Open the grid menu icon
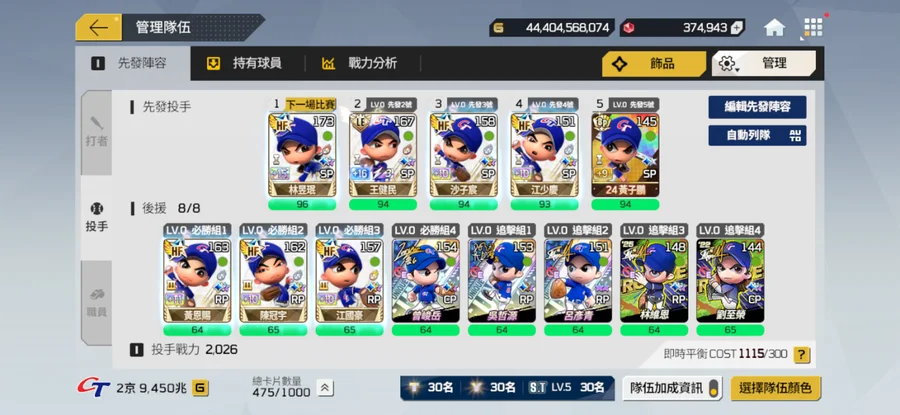900x415 pixels. click(813, 27)
